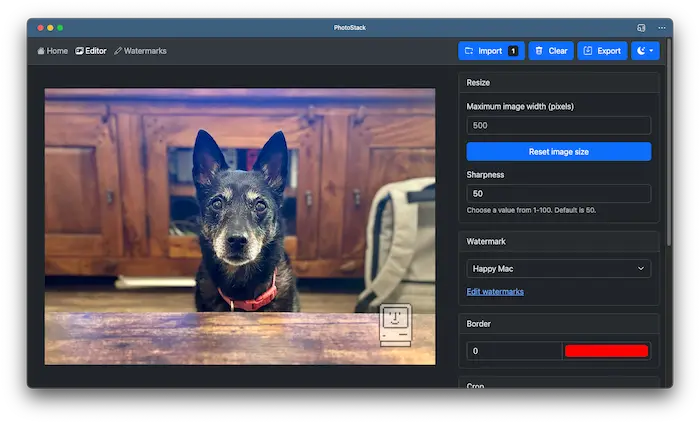Screen dimensions: 700x424
Task: Open the dark mode theme dropdown
Action: (x=645, y=51)
